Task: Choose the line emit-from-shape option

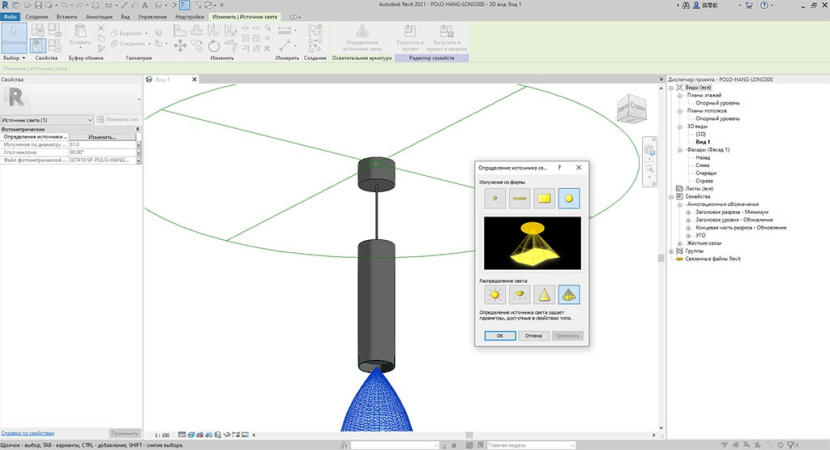Action: [x=519, y=198]
